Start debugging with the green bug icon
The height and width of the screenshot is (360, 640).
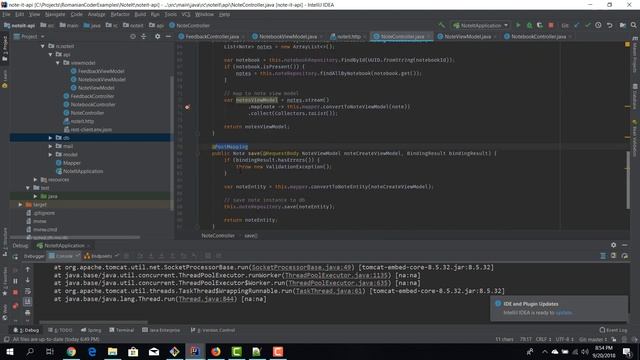[x=529, y=25]
